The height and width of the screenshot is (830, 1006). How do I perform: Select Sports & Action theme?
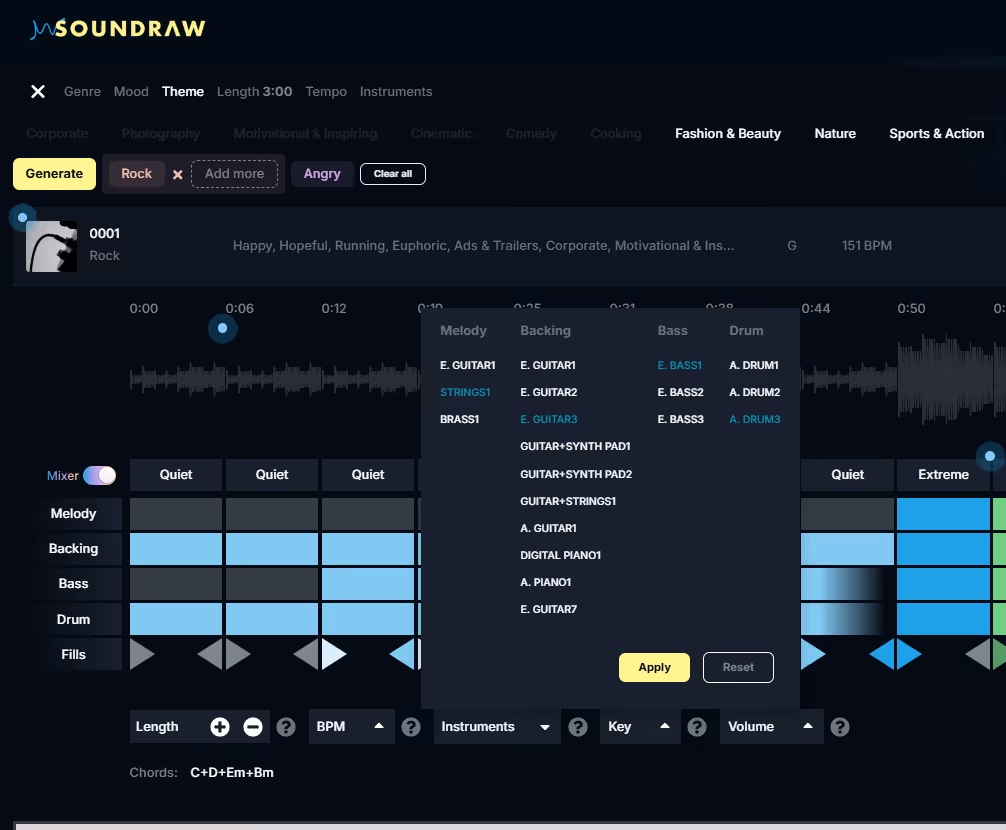pos(937,133)
